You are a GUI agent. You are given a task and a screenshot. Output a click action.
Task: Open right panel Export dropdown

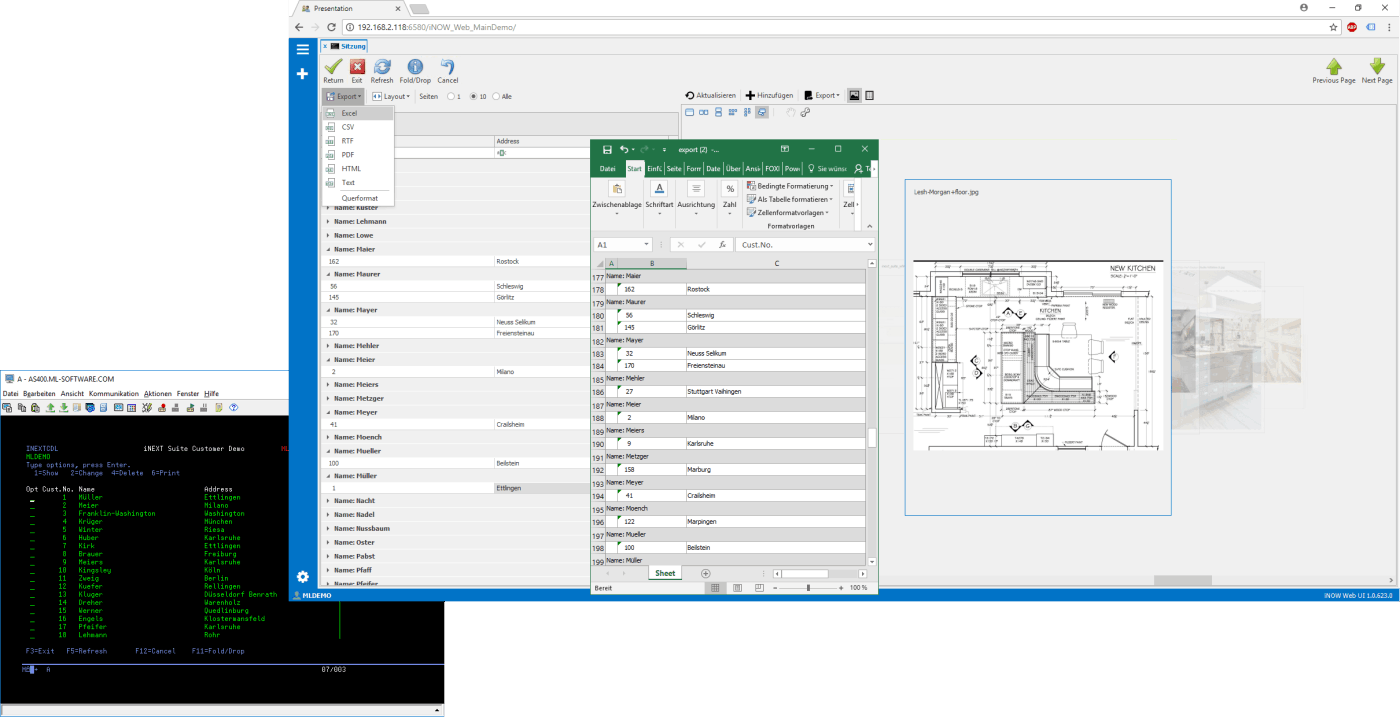point(823,95)
